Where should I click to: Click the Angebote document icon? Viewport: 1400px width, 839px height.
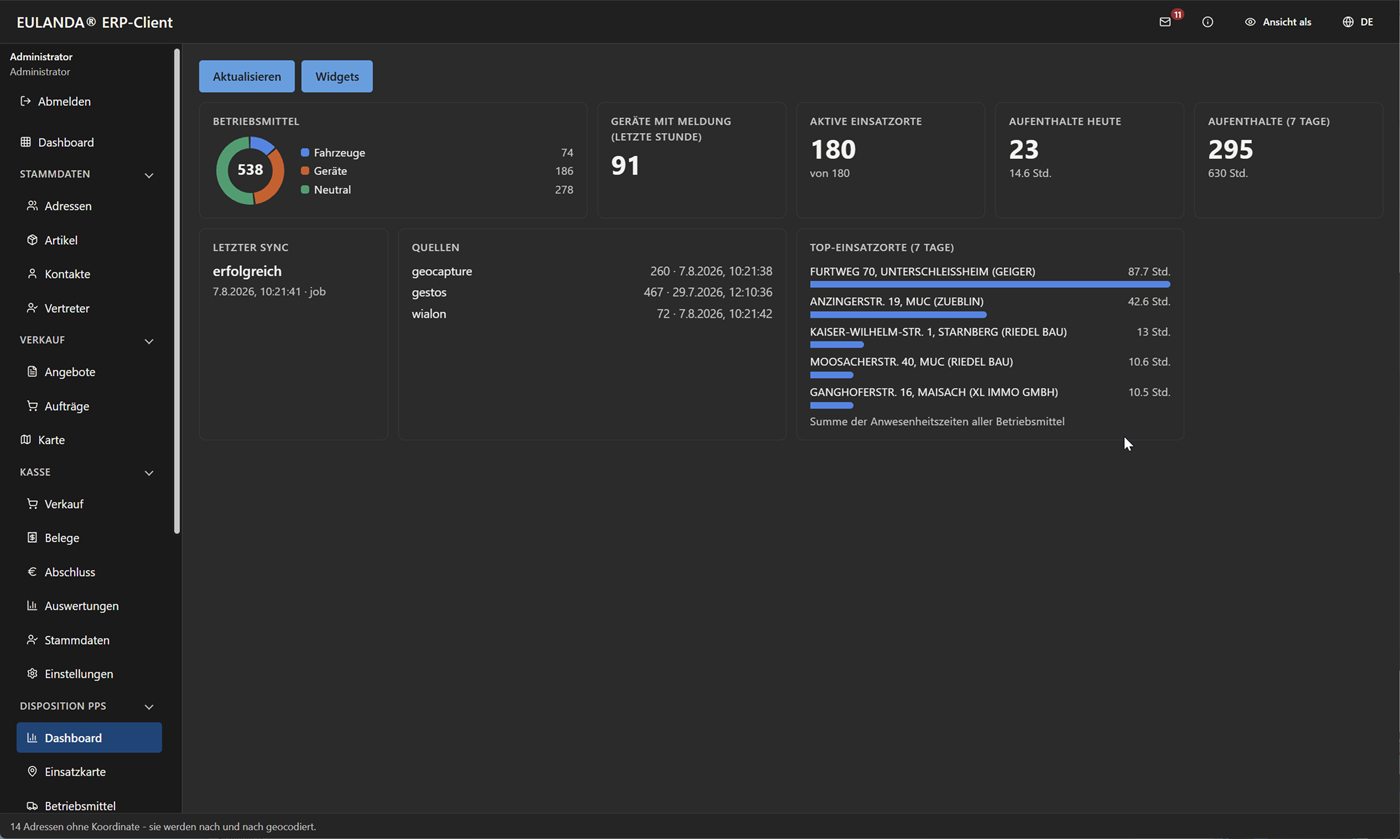tap(32, 372)
